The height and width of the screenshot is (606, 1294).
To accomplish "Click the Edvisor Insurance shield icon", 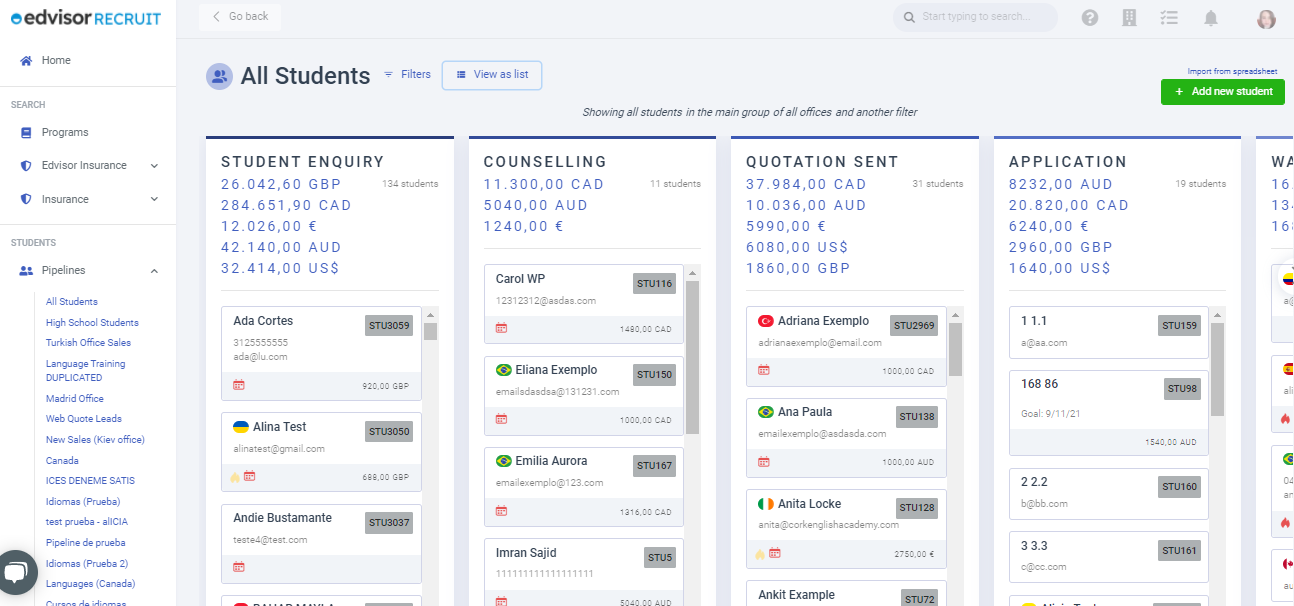I will (26, 165).
